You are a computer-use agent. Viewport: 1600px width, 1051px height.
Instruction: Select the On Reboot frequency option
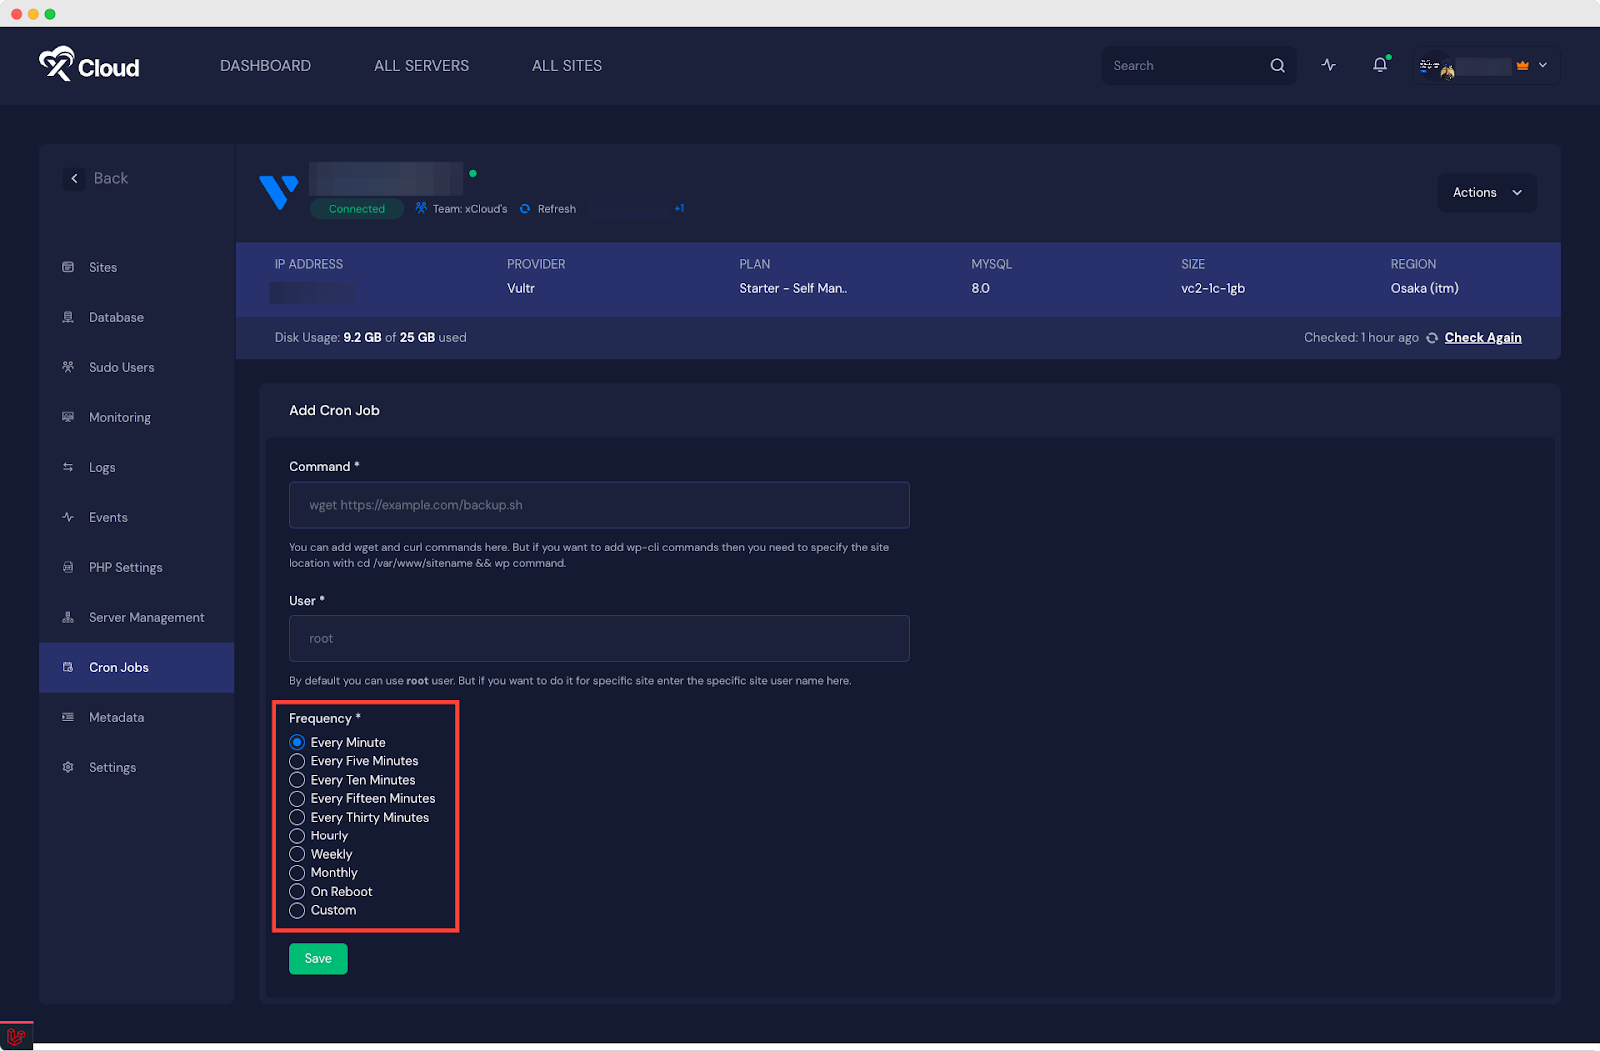click(x=297, y=892)
